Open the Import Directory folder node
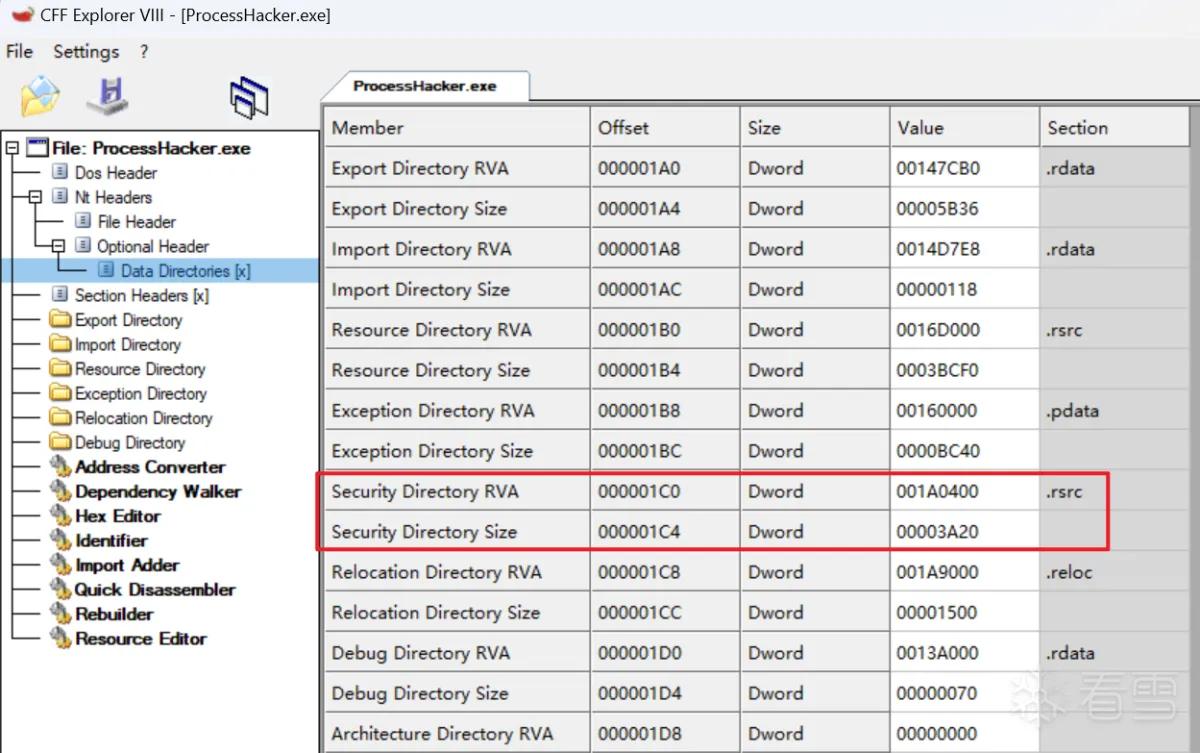The height and width of the screenshot is (753, 1200). coord(128,345)
